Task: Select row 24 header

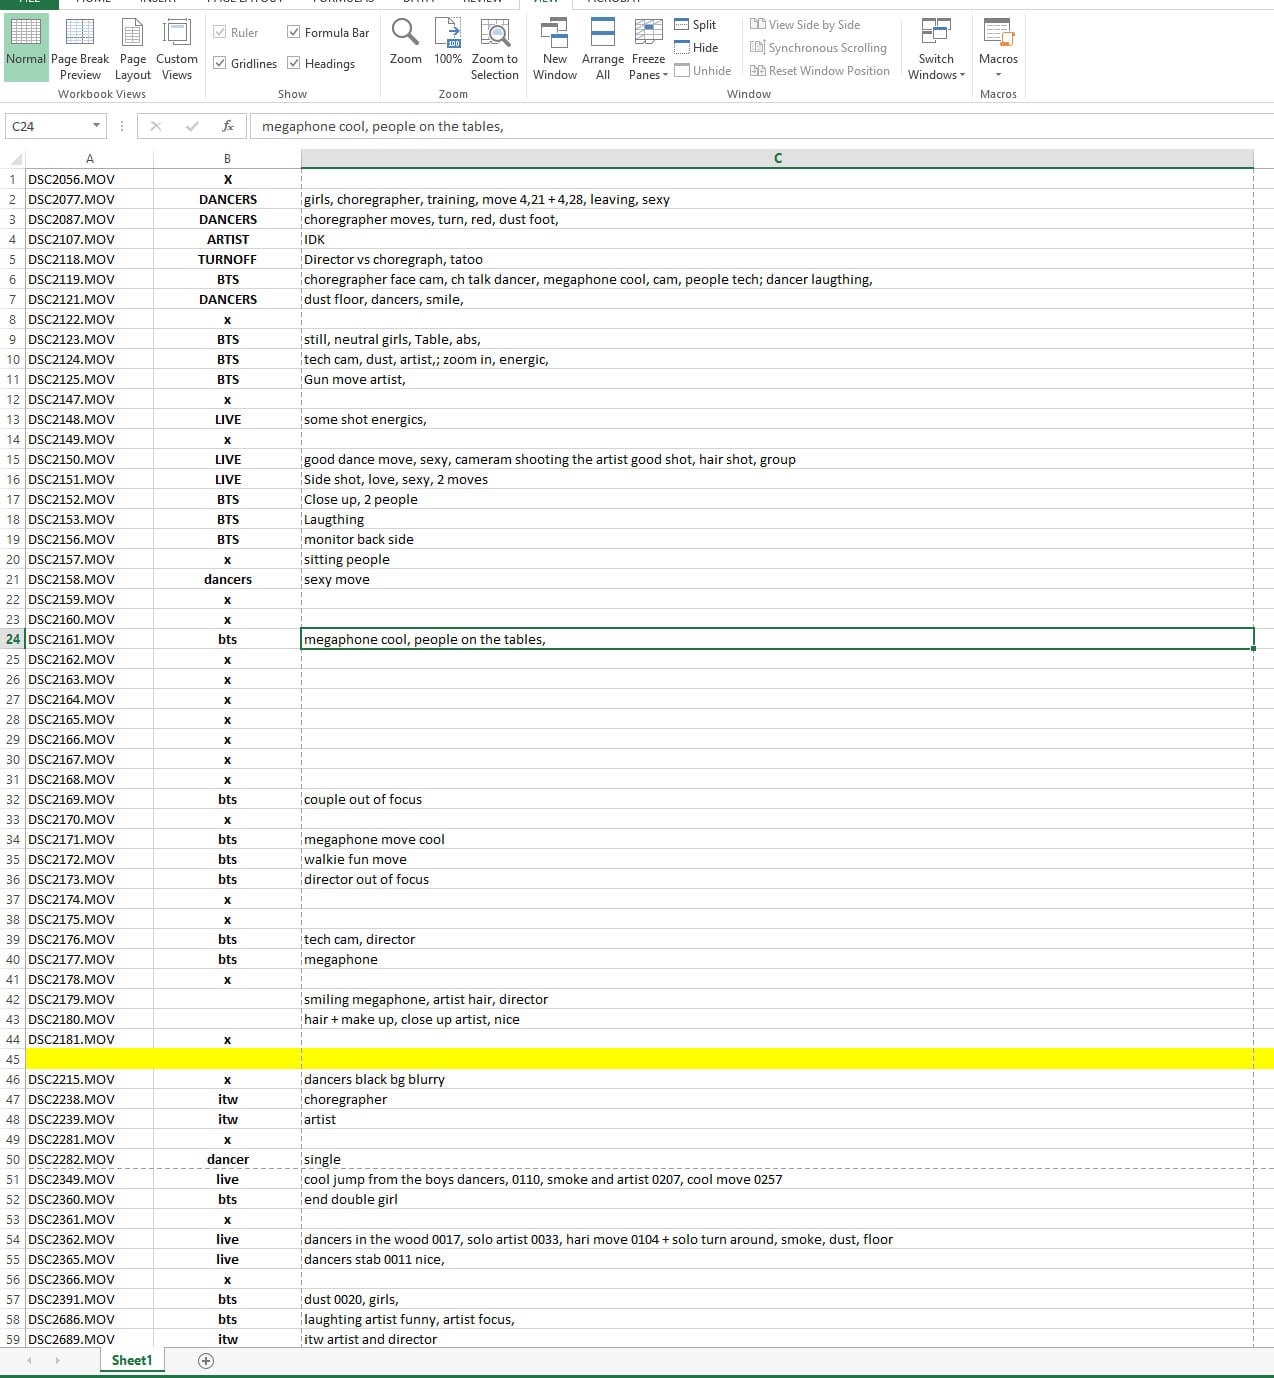Action: click(x=13, y=639)
